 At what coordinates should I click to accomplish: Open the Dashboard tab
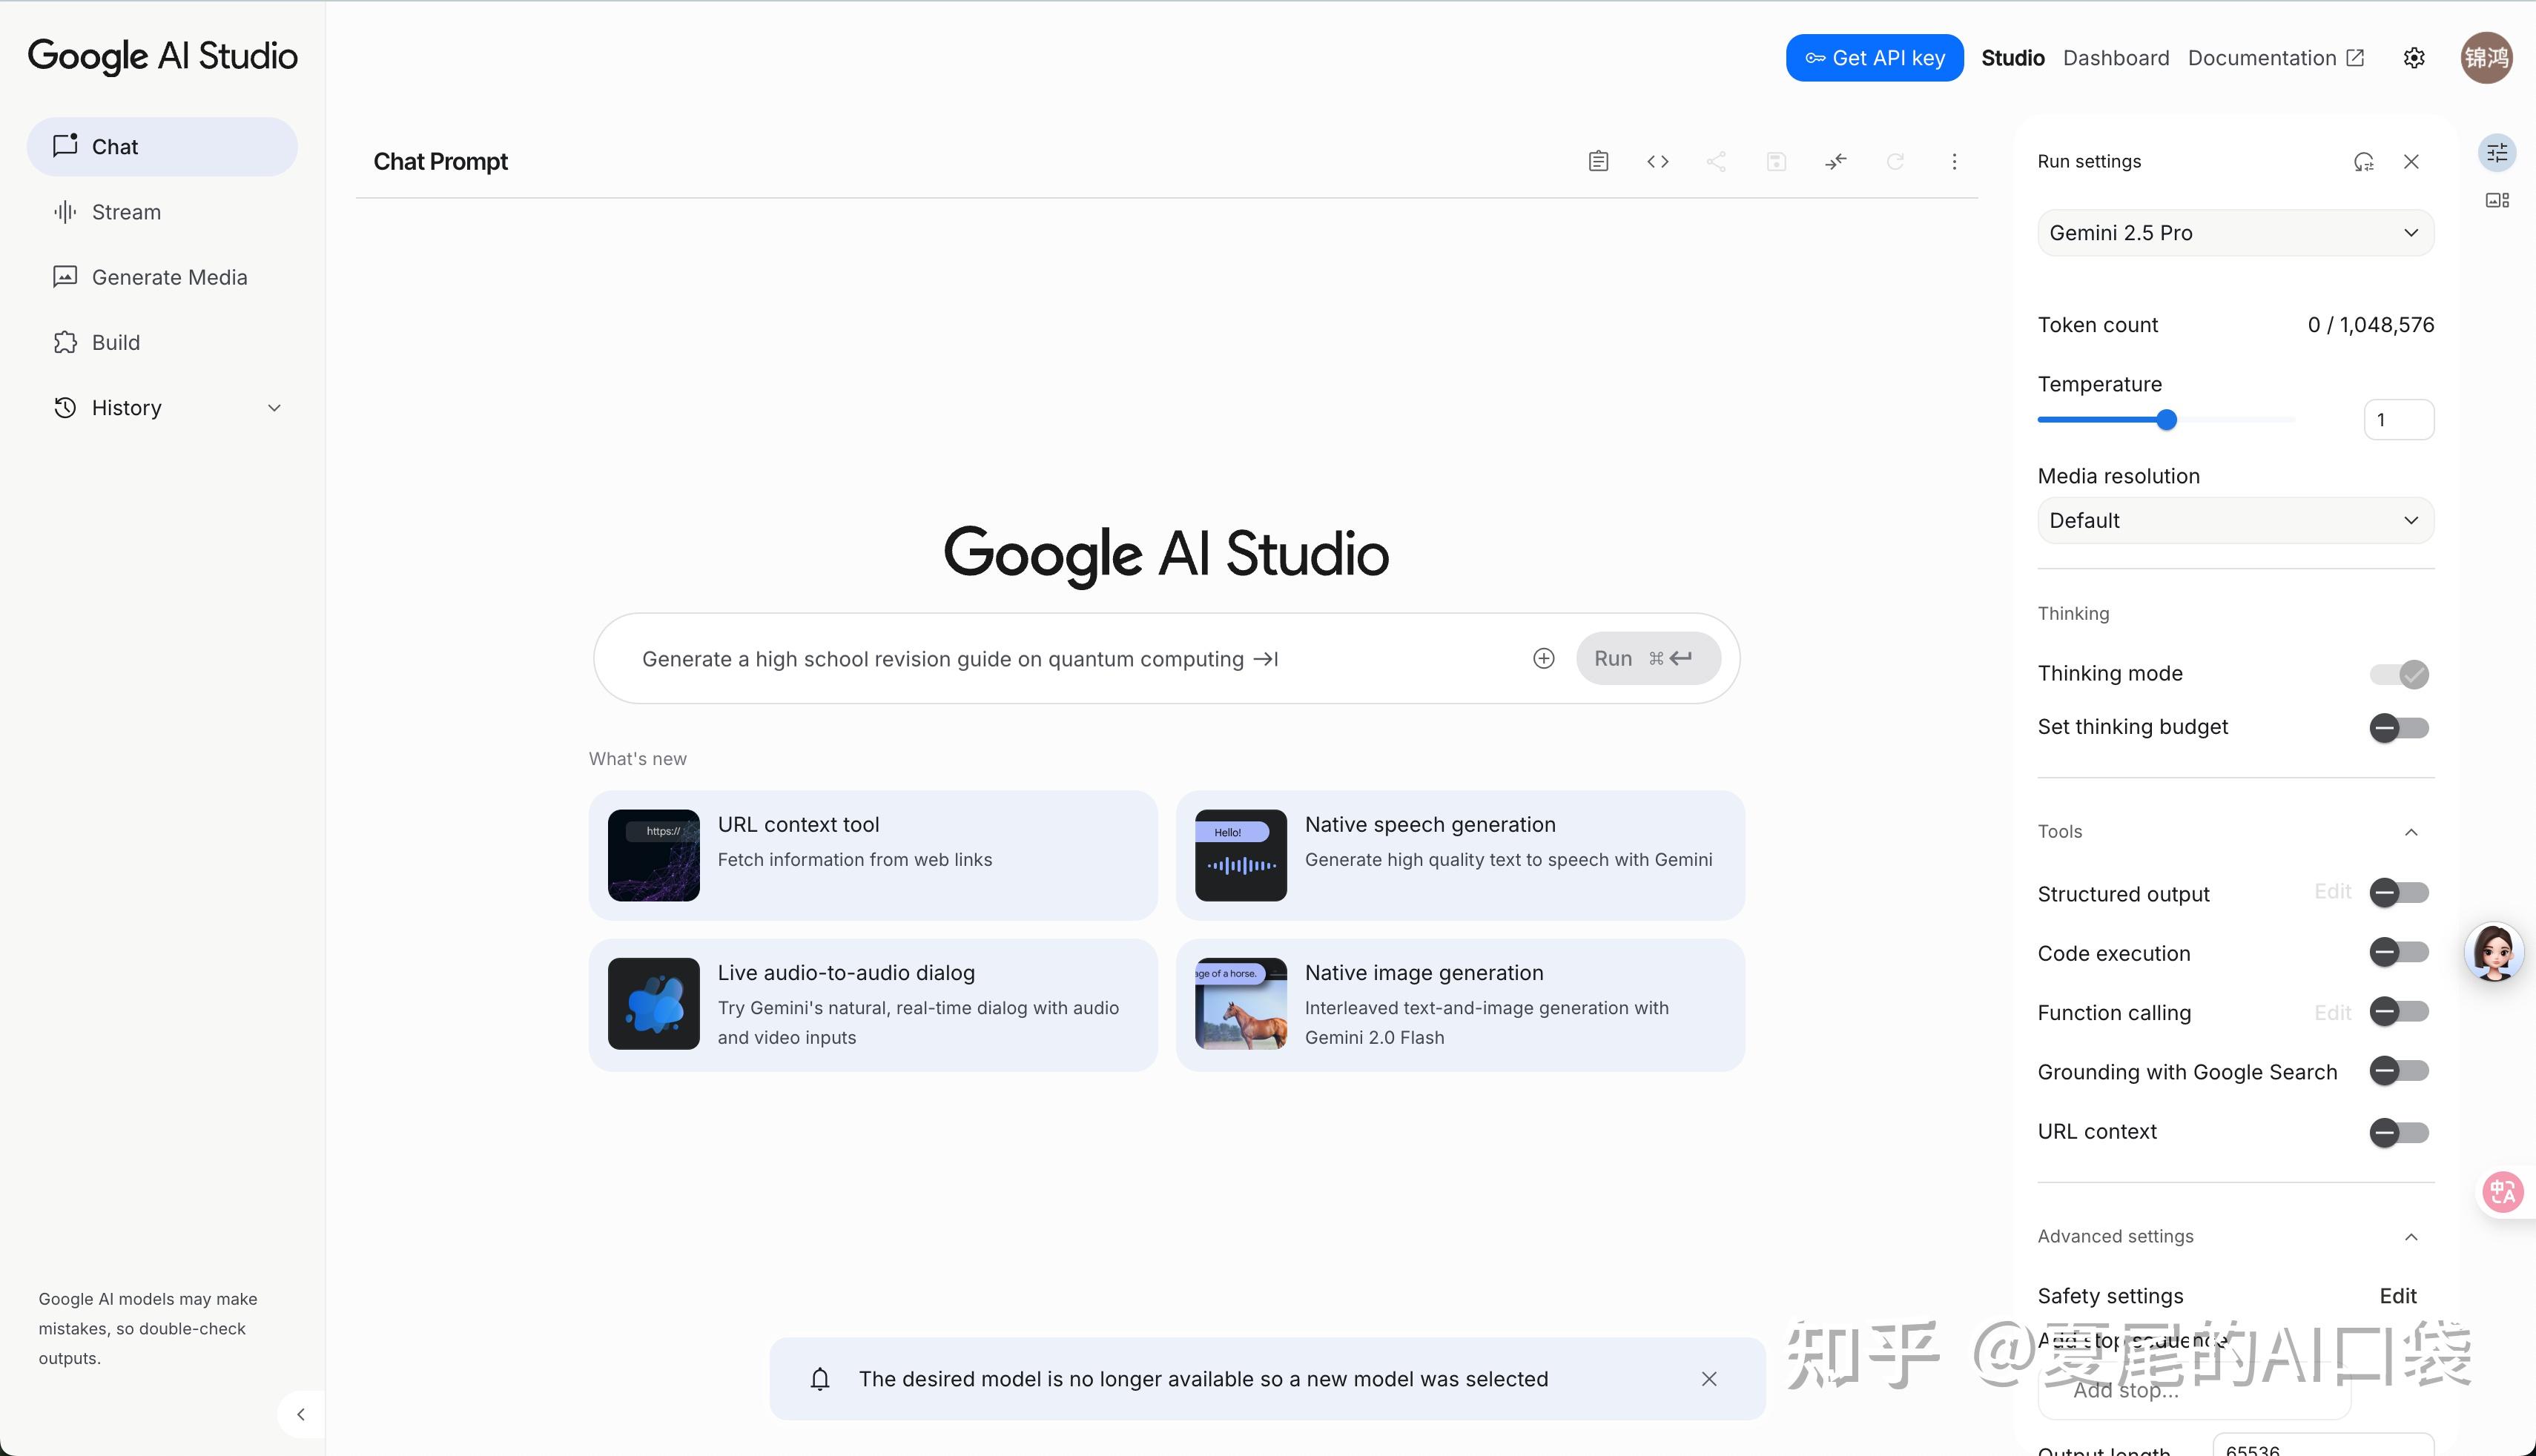pos(2115,58)
